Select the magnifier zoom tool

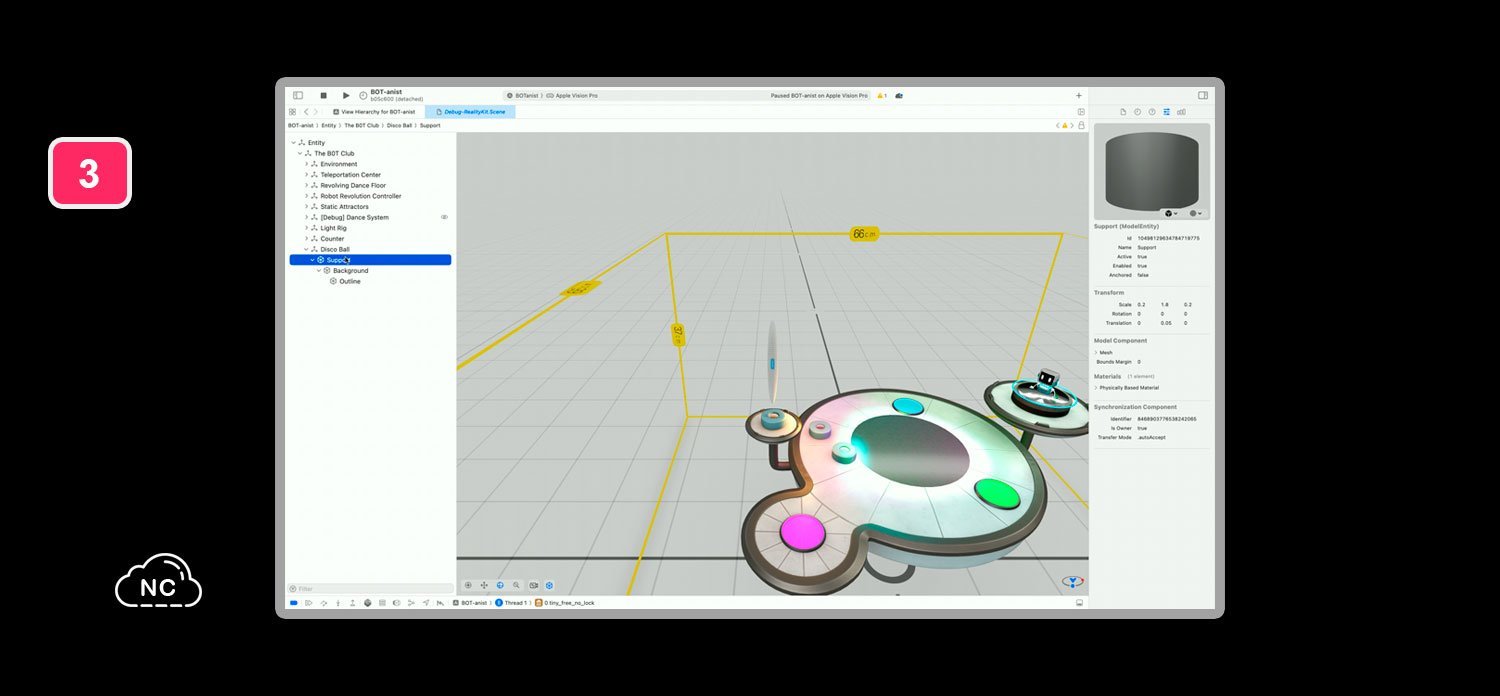tap(516, 585)
